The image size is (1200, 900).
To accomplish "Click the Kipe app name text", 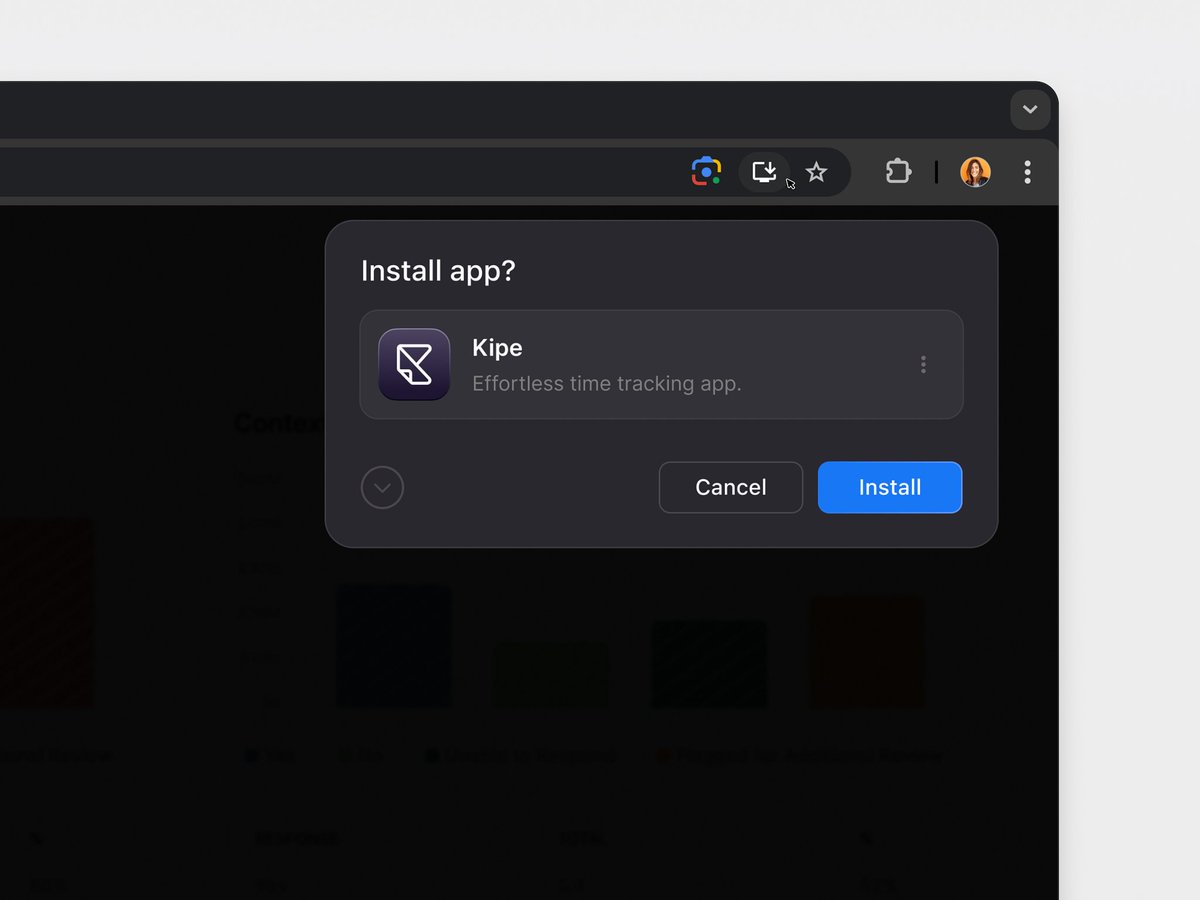I will [497, 348].
